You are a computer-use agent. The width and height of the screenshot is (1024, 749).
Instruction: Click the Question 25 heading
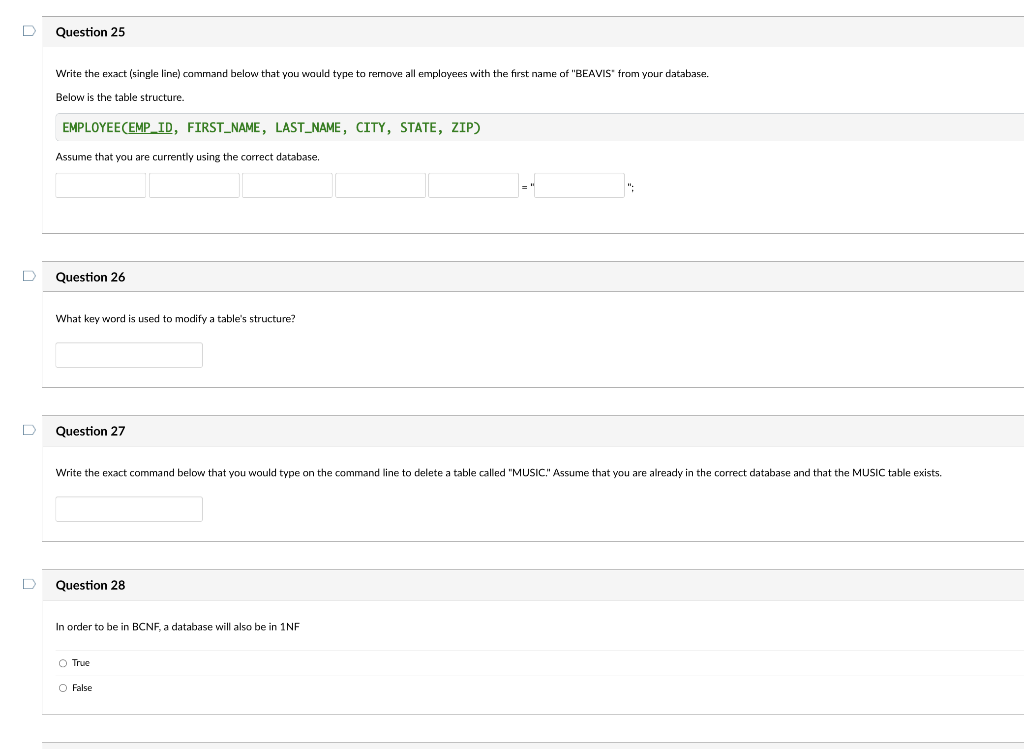point(90,32)
